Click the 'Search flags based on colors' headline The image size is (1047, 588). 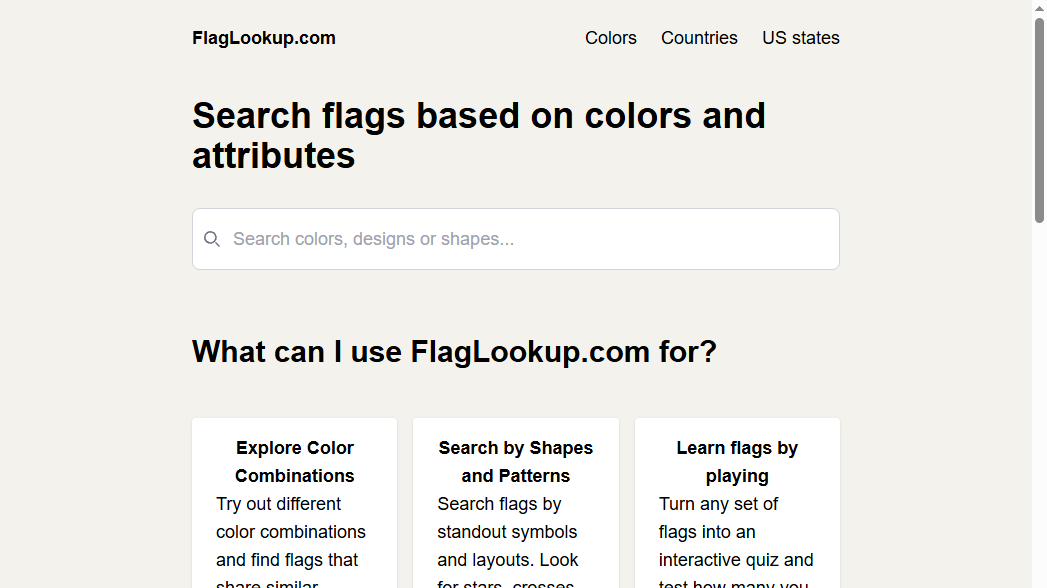click(x=479, y=135)
